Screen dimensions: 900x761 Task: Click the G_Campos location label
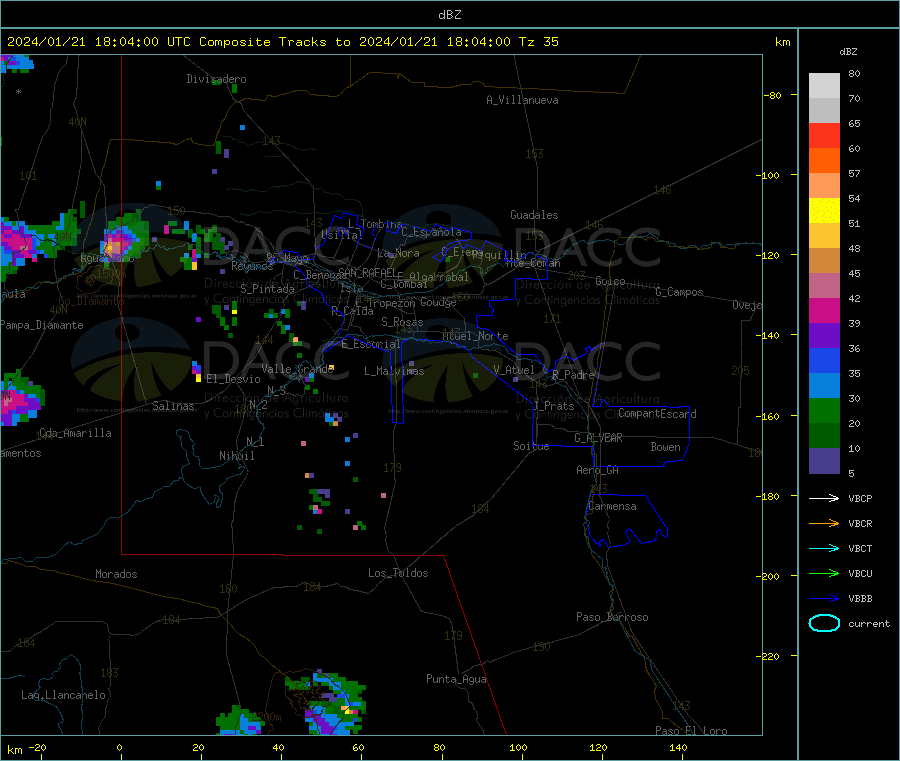coord(679,292)
